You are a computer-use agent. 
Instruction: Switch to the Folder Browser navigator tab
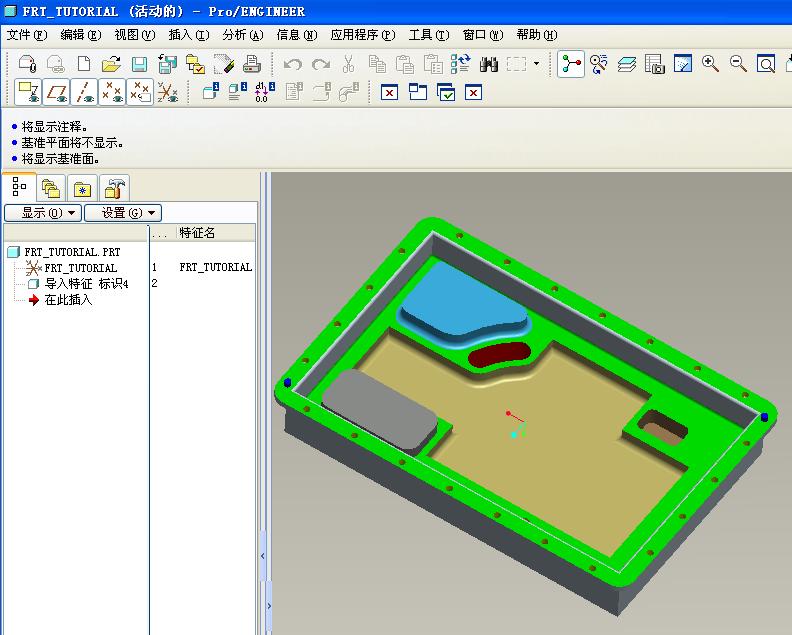51,188
